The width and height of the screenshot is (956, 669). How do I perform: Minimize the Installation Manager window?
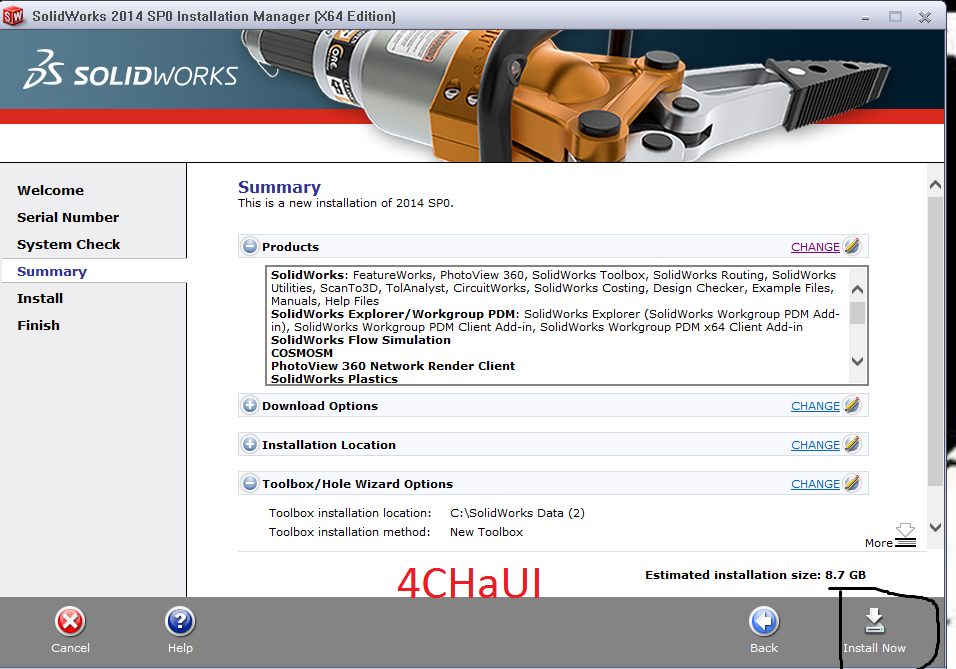pos(865,18)
